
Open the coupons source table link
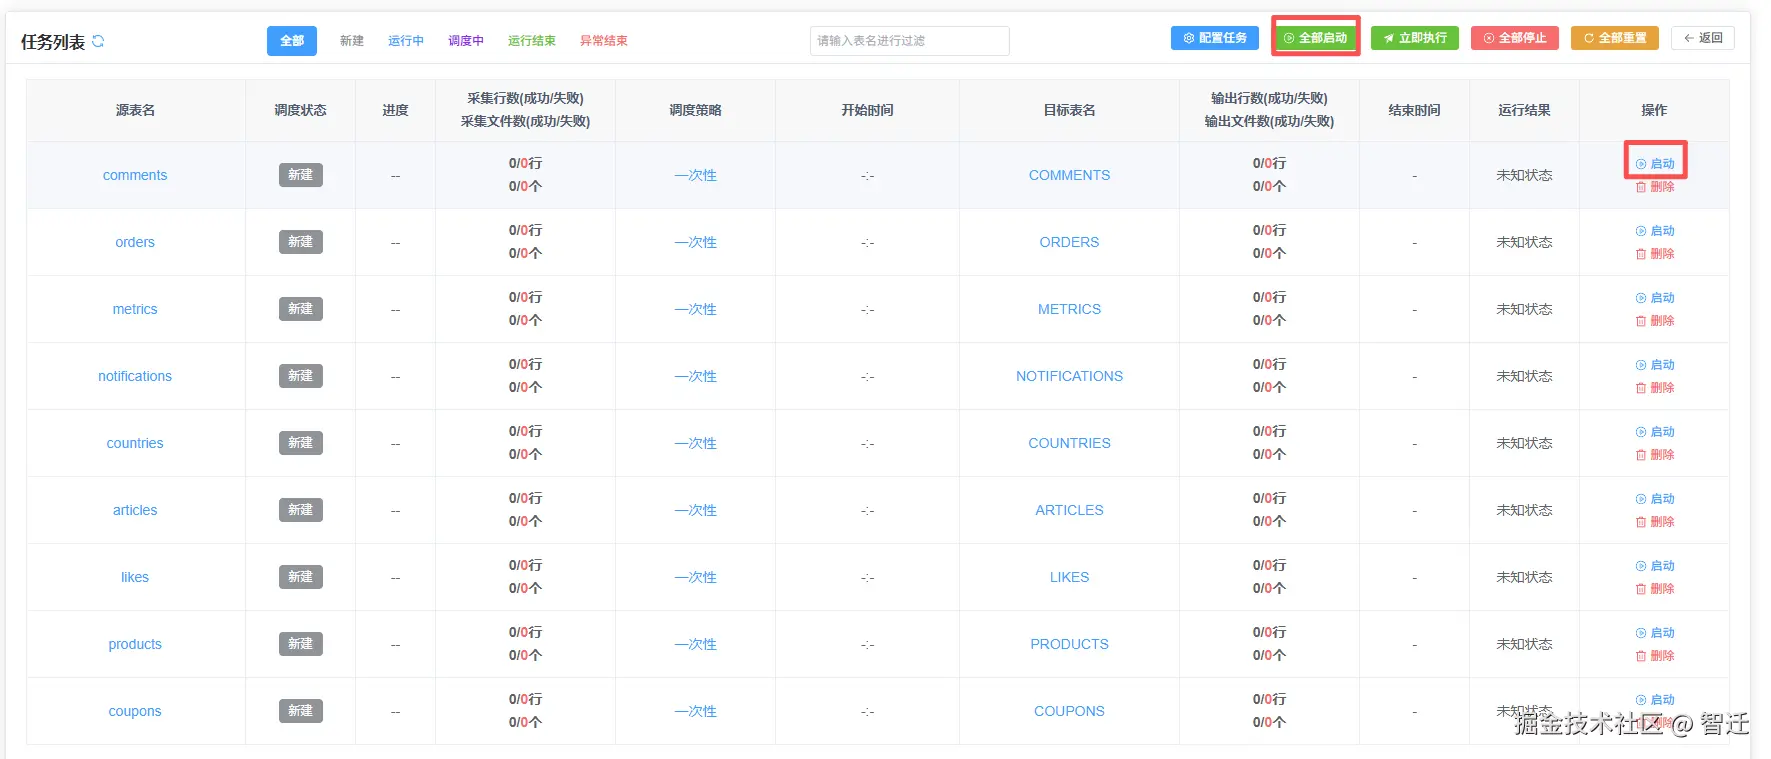pos(135,711)
